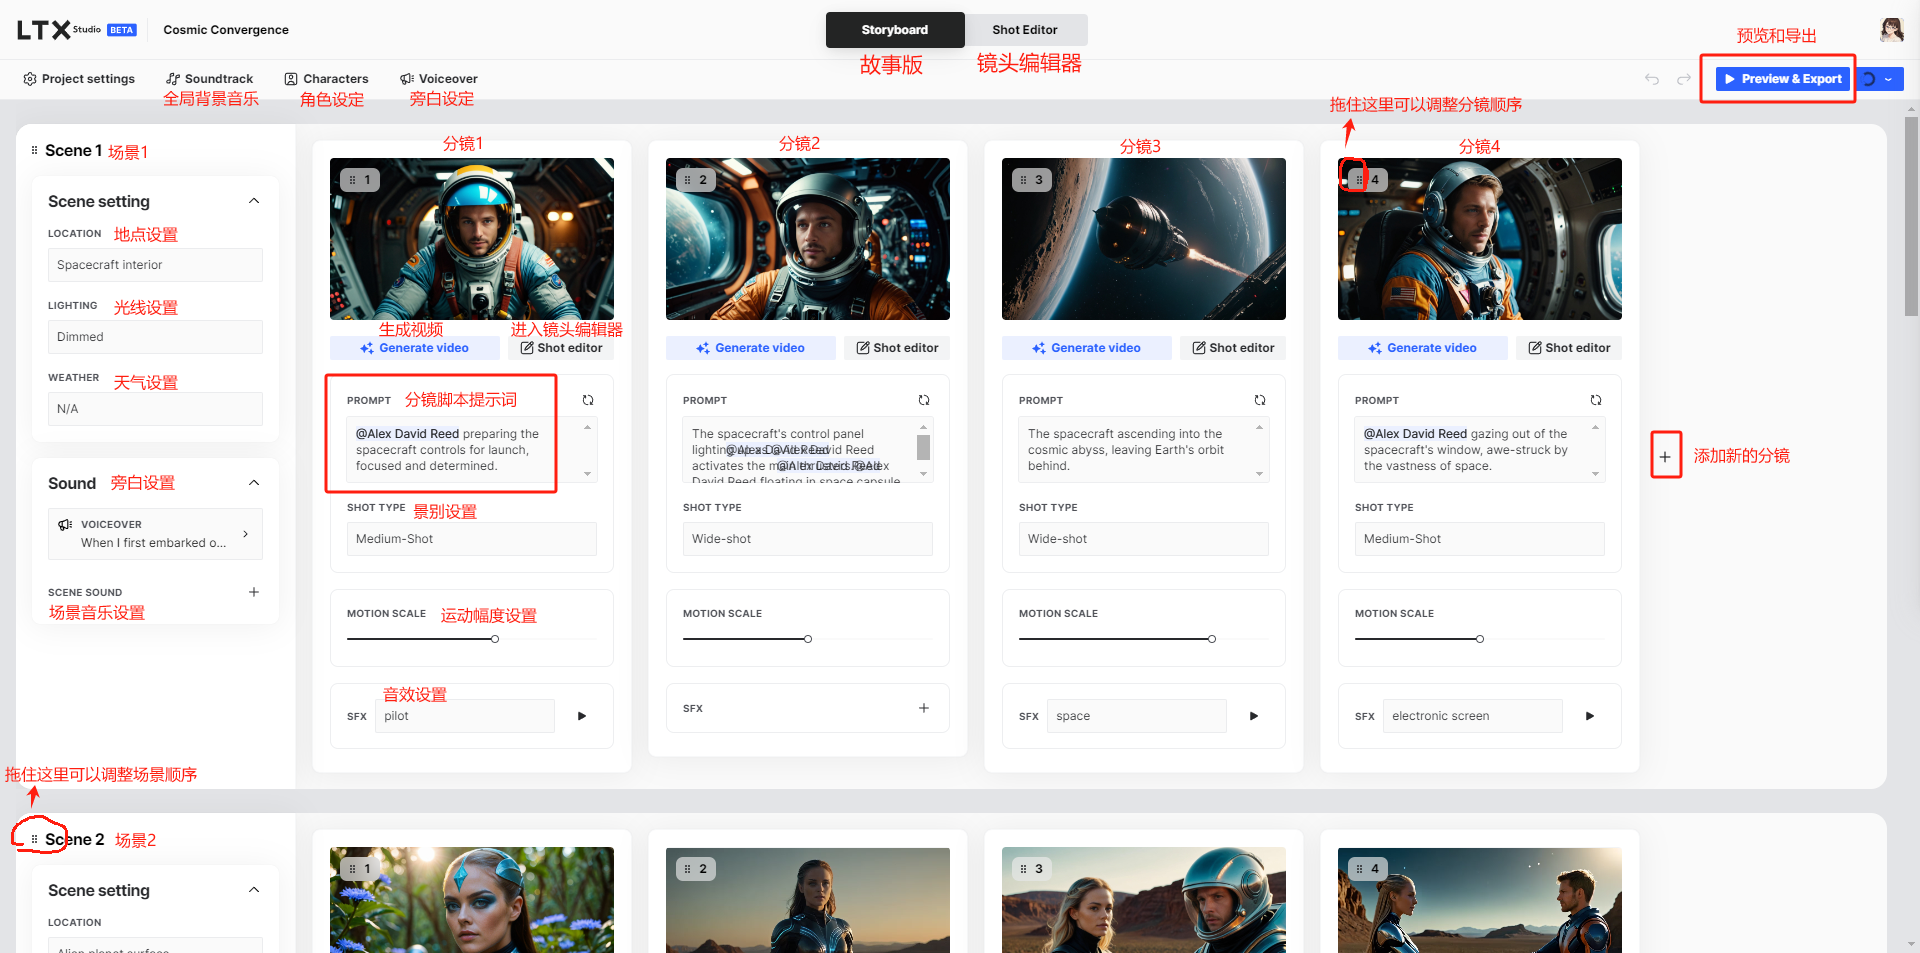Click the pilot SFX input field
This screenshot has width=1920, height=953.
click(465, 716)
